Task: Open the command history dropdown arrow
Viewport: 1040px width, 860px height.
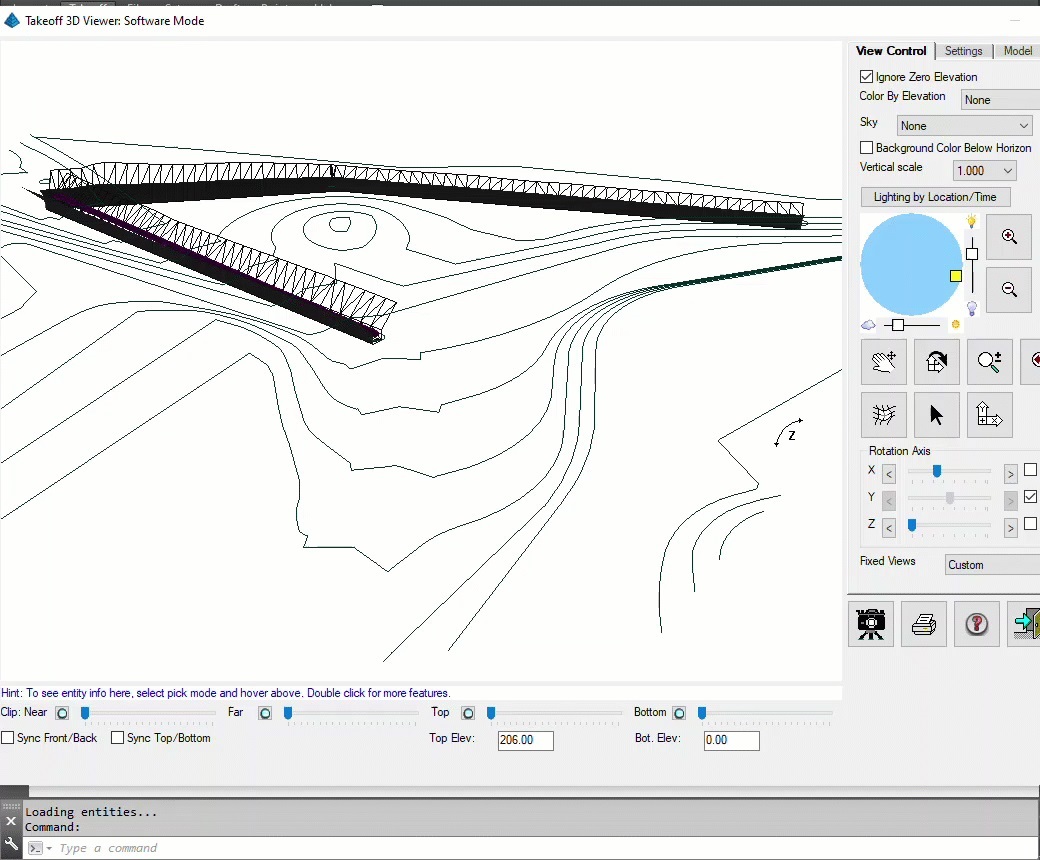Action: click(49, 849)
